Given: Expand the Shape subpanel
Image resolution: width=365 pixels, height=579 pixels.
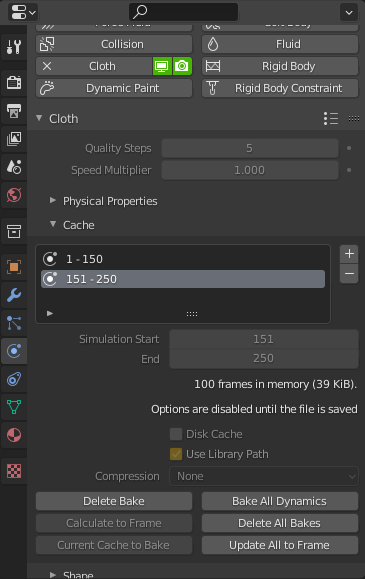Looking at the screenshot, I should click(53, 575).
